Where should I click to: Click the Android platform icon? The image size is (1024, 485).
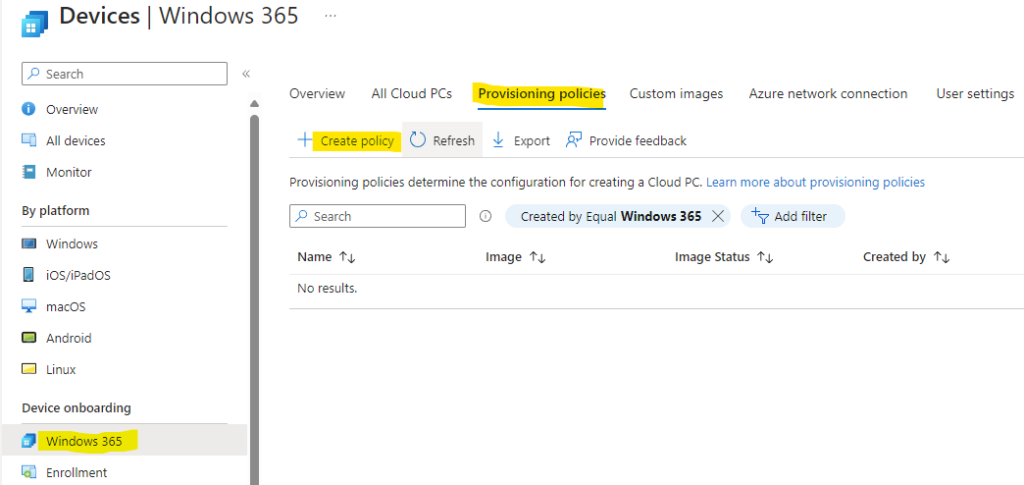(x=28, y=337)
